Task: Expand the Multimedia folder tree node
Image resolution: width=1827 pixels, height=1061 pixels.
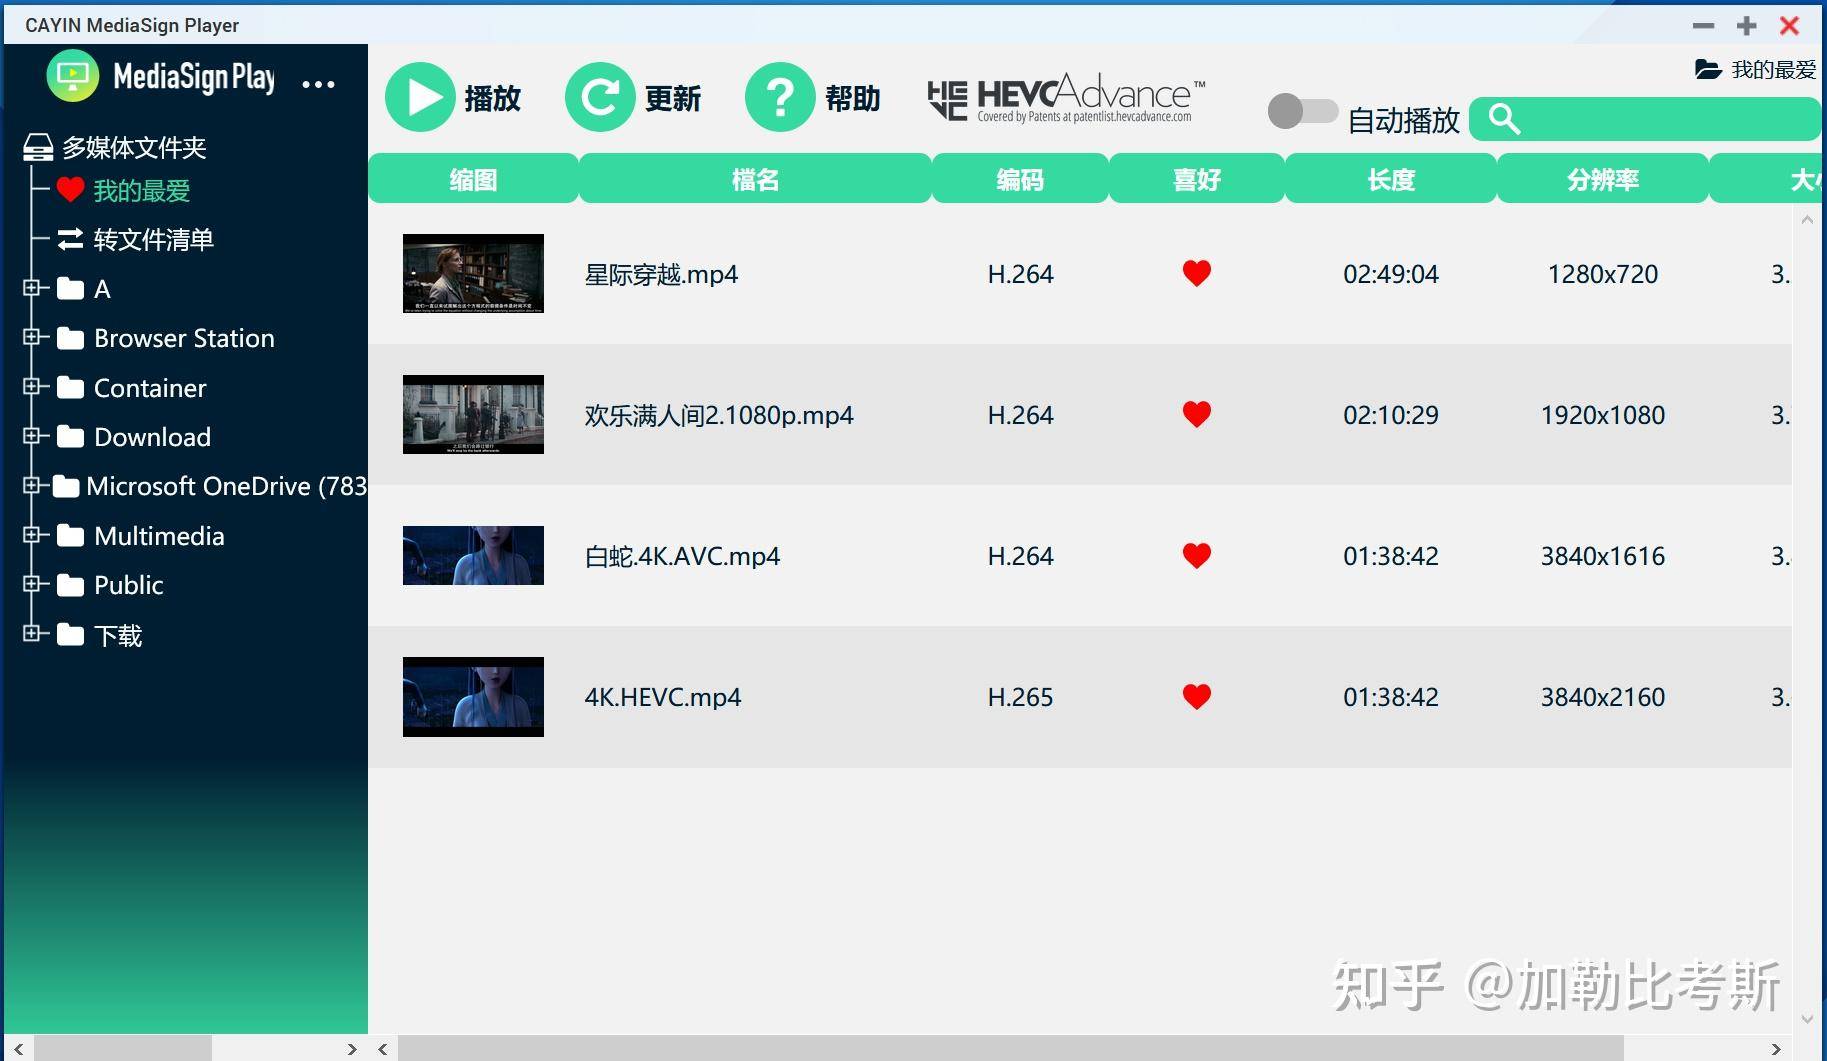Action: (x=31, y=535)
